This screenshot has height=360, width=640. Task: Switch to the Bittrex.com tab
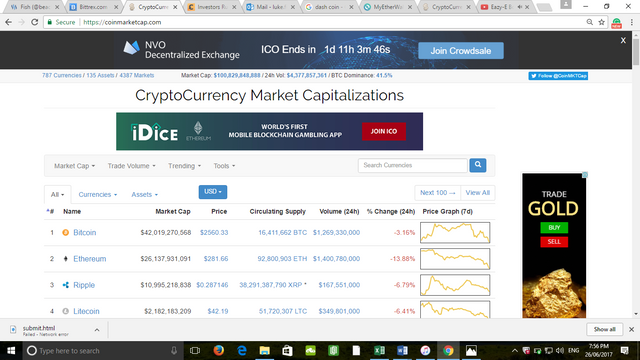coord(93,7)
